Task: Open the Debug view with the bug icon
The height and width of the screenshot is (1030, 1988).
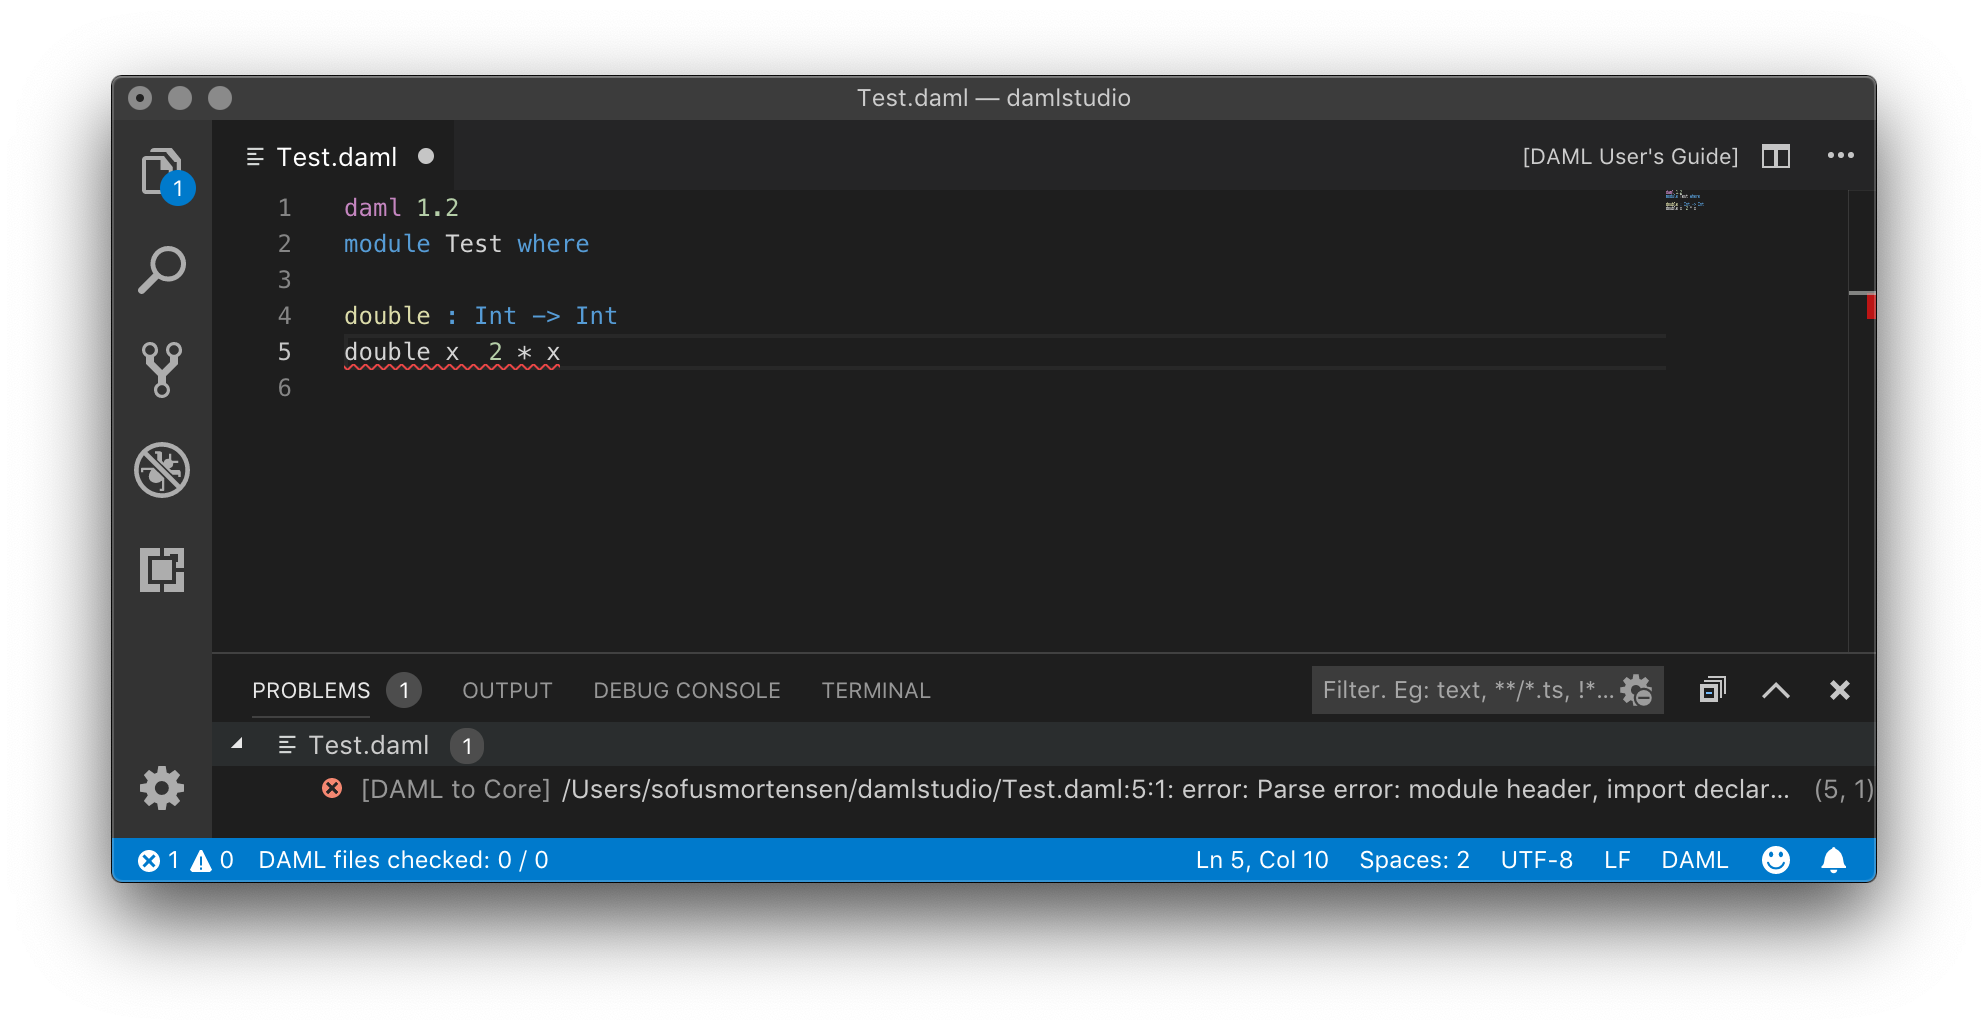Action: pos(162,470)
